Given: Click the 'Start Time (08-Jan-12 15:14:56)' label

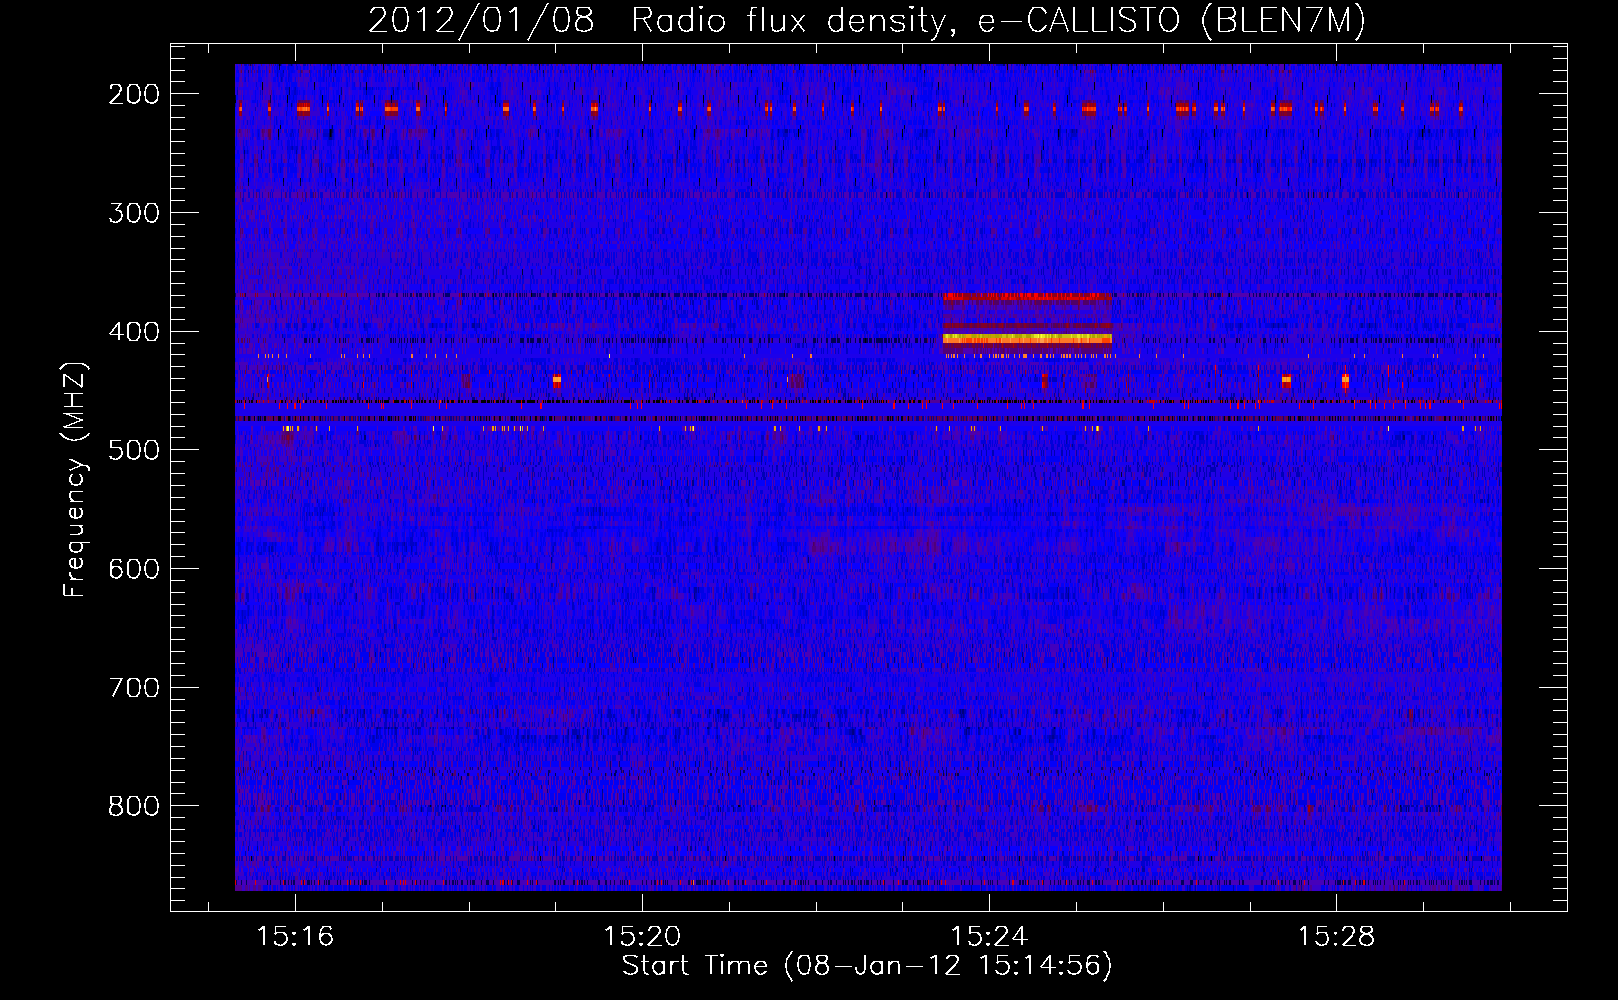Looking at the screenshot, I should (867, 966).
